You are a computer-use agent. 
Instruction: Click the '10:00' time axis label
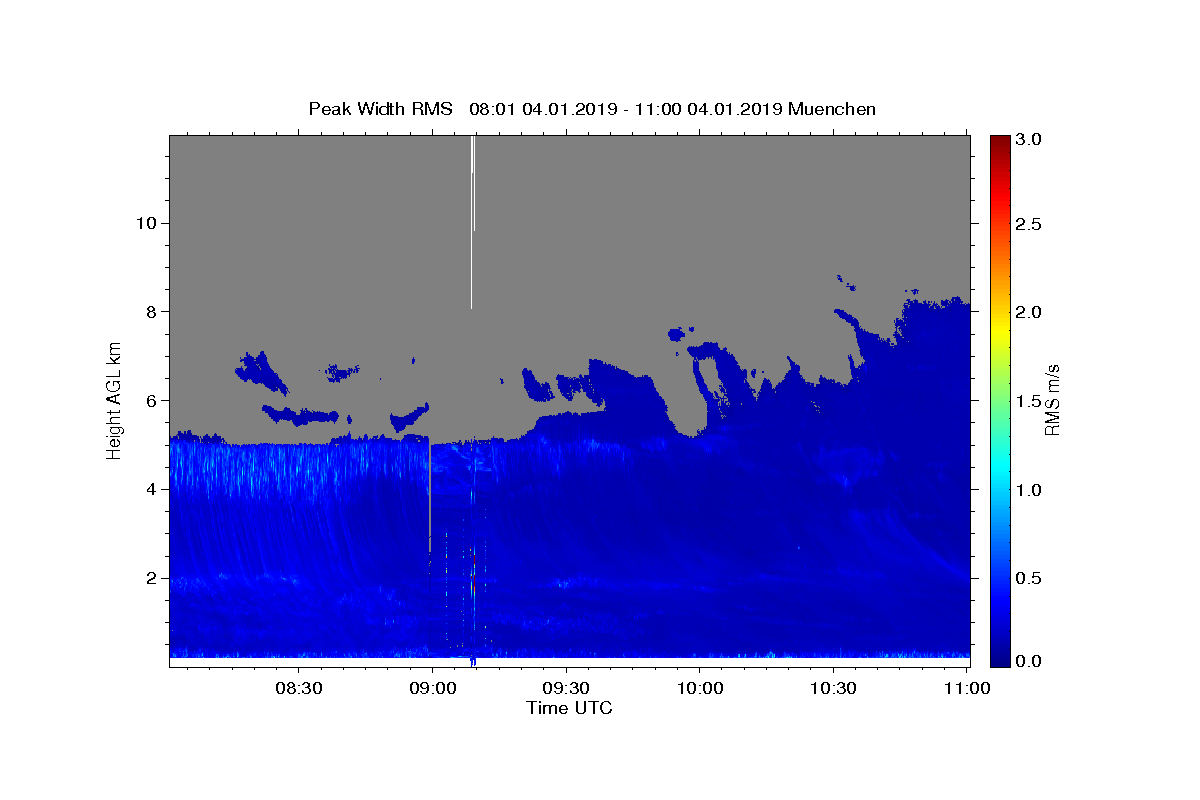click(699, 688)
